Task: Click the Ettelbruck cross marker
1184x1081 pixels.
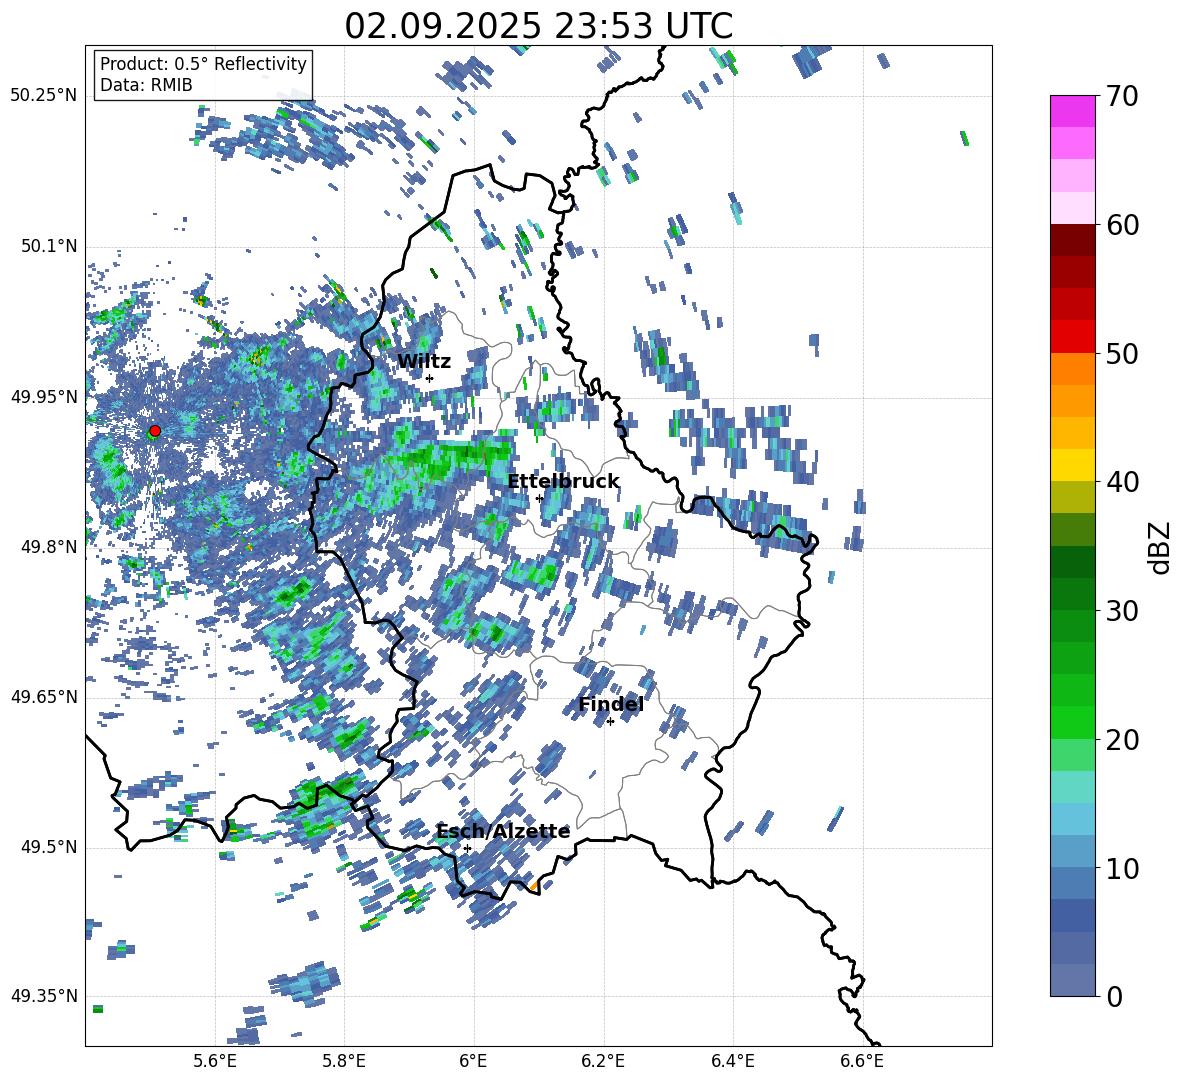Action: (x=539, y=498)
